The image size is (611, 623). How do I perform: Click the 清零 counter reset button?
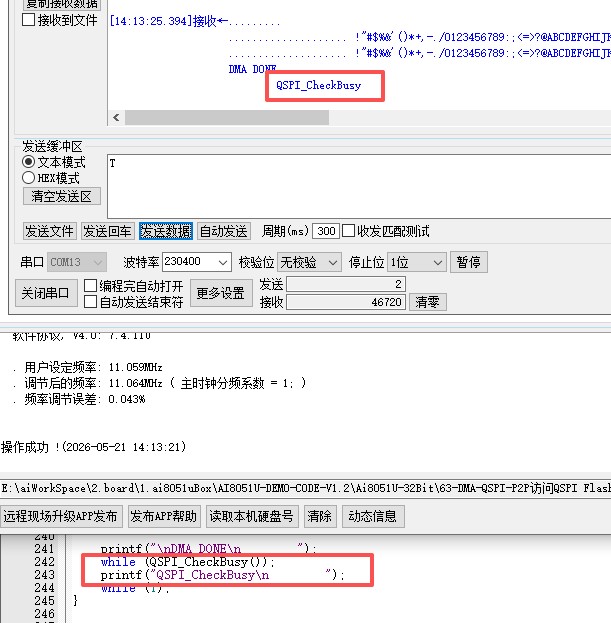click(x=427, y=302)
